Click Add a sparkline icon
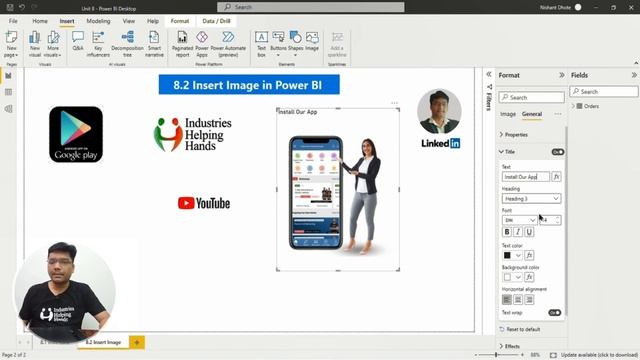This screenshot has width=640, height=360. pos(337,44)
